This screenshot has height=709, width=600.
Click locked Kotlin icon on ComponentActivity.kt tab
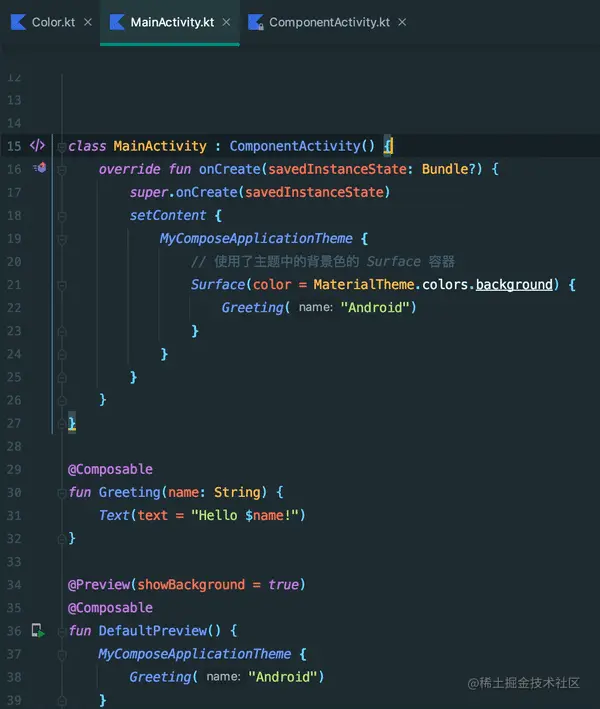pyautogui.click(x=256, y=22)
